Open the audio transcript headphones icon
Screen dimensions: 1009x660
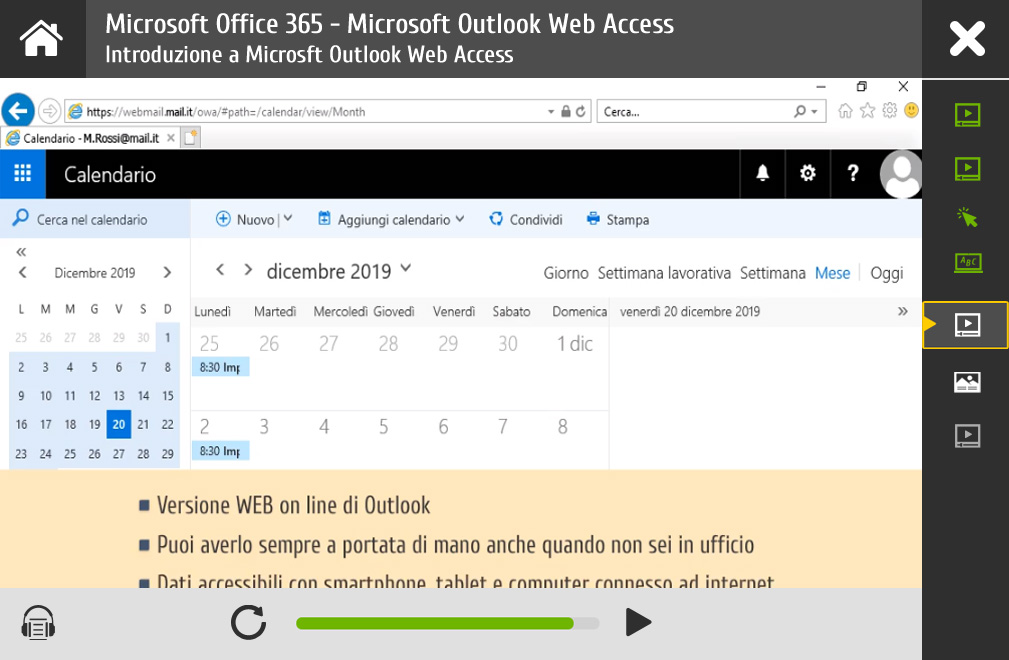[38, 623]
